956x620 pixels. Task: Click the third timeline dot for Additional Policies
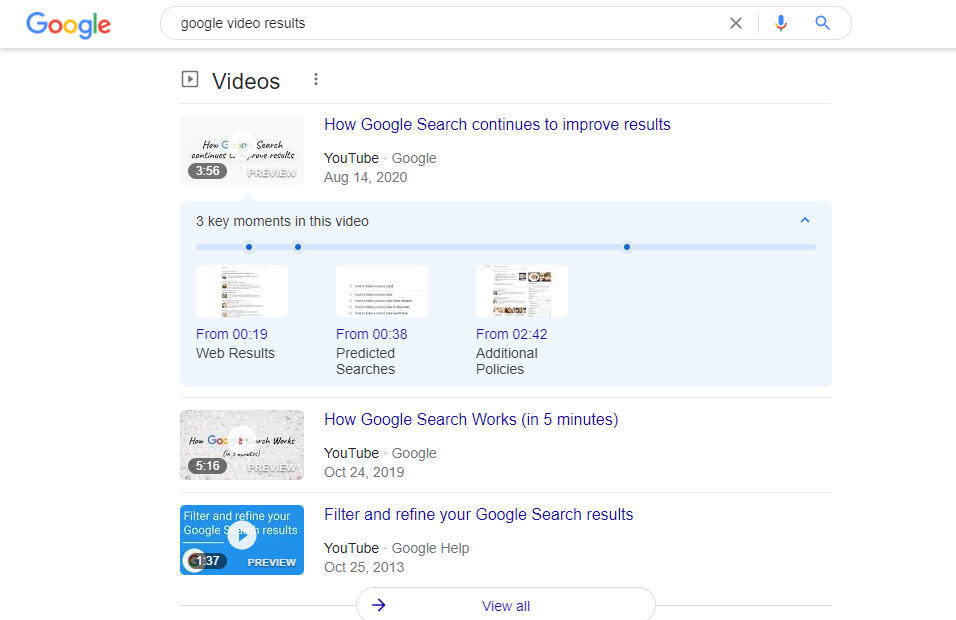(627, 247)
